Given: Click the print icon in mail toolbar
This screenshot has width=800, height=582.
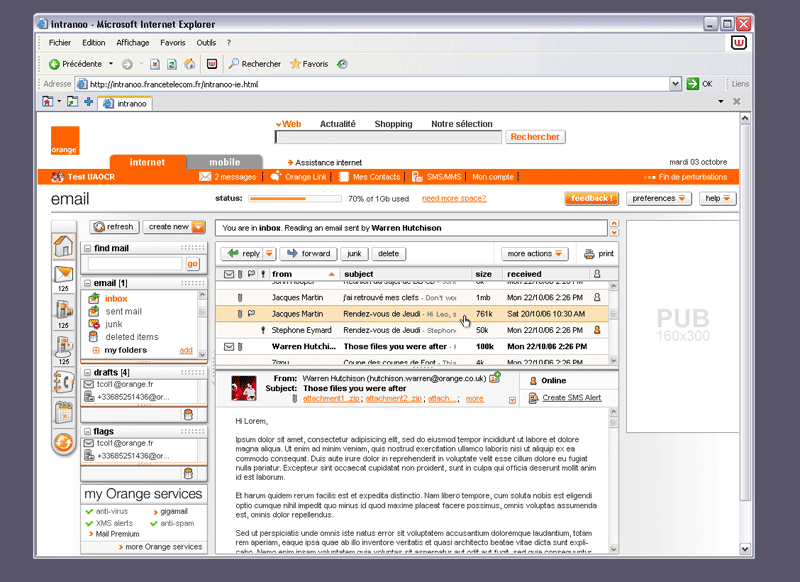Looking at the screenshot, I should pyautogui.click(x=590, y=254).
